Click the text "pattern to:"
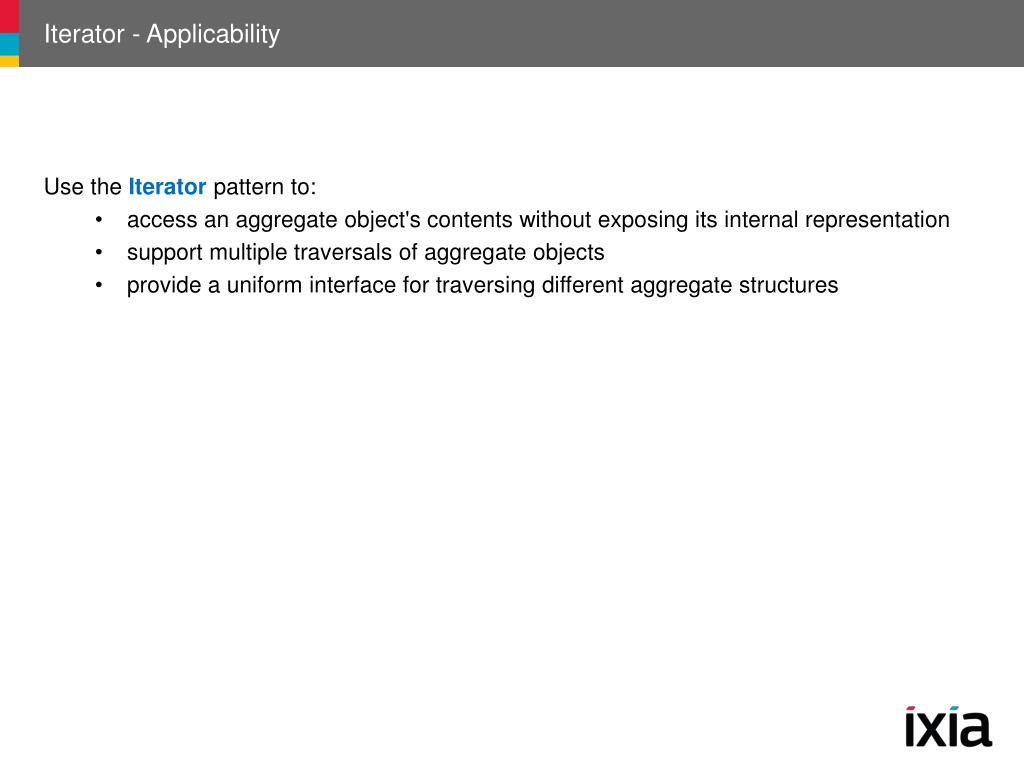Viewport: 1024px width, 768px height. 264,187
